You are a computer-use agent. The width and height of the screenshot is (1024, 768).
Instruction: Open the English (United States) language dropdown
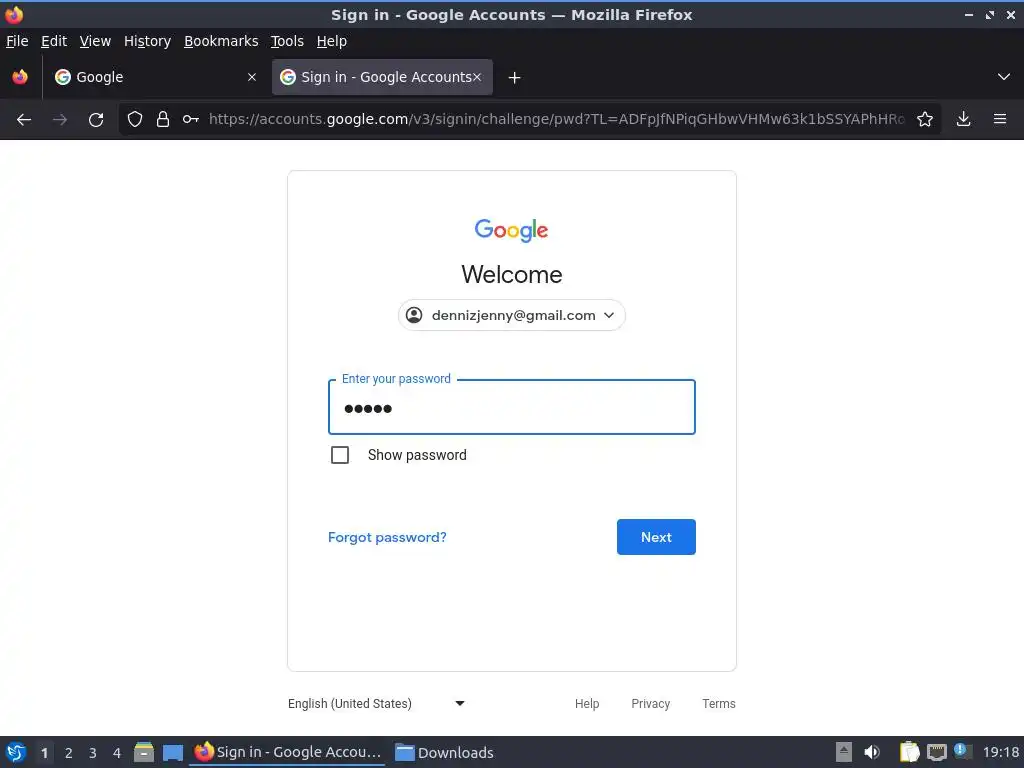click(x=376, y=703)
